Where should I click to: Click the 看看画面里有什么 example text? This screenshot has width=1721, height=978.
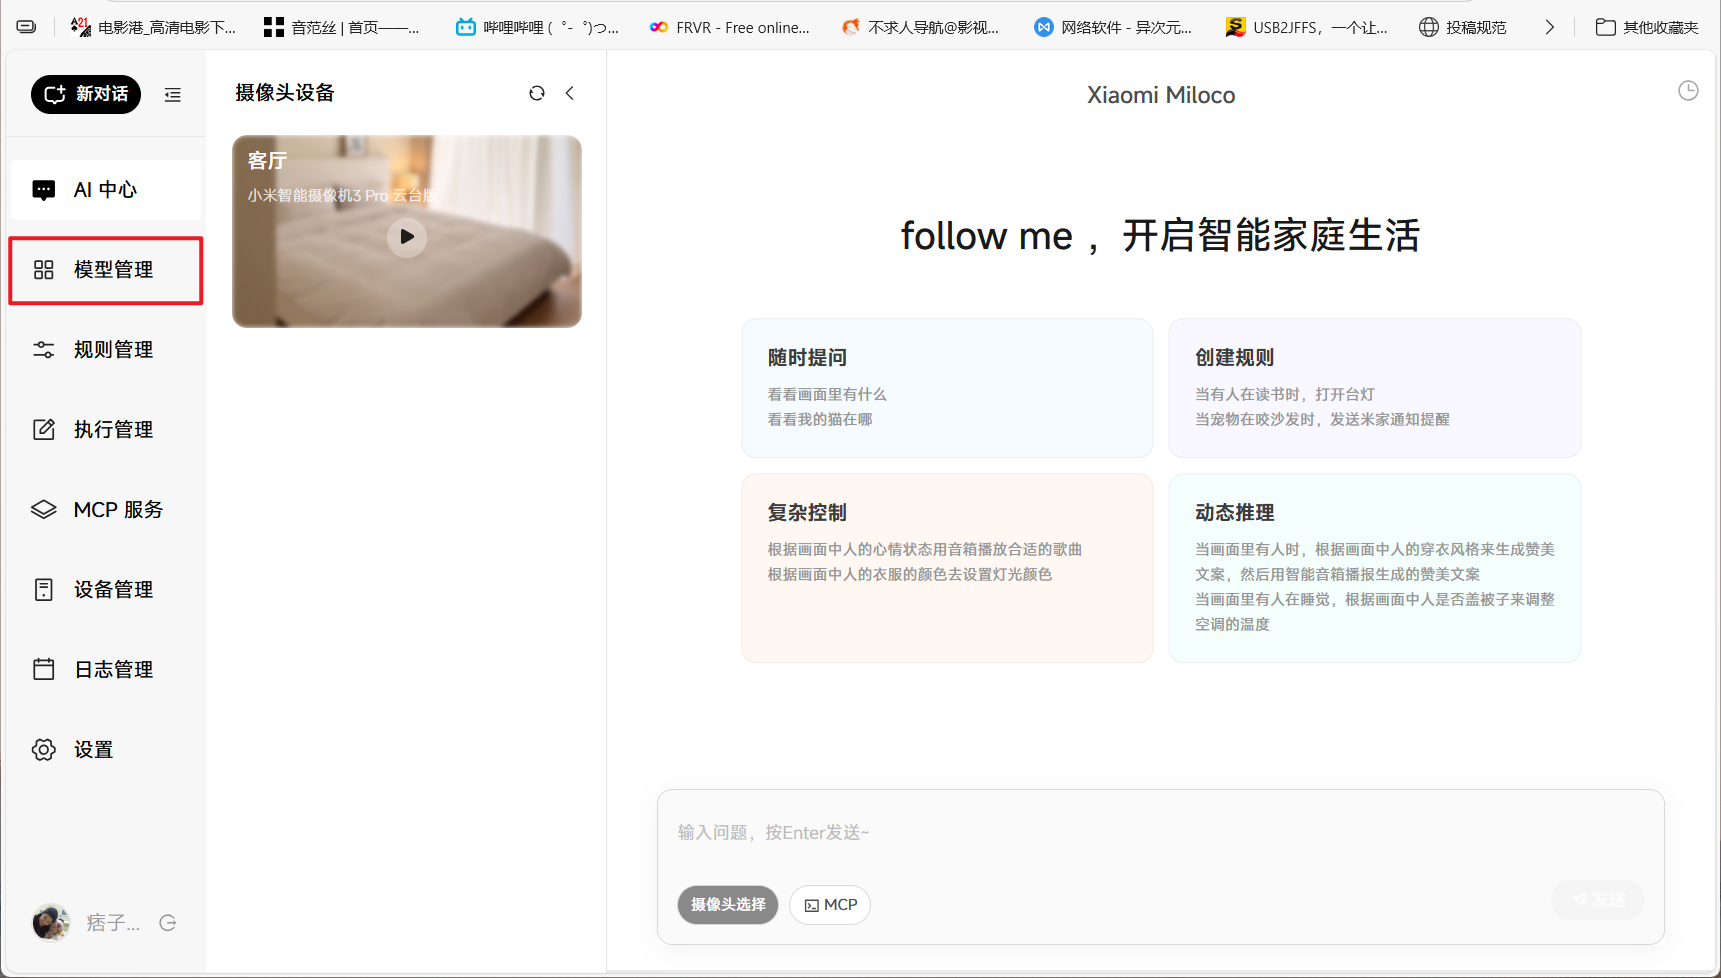click(x=827, y=395)
